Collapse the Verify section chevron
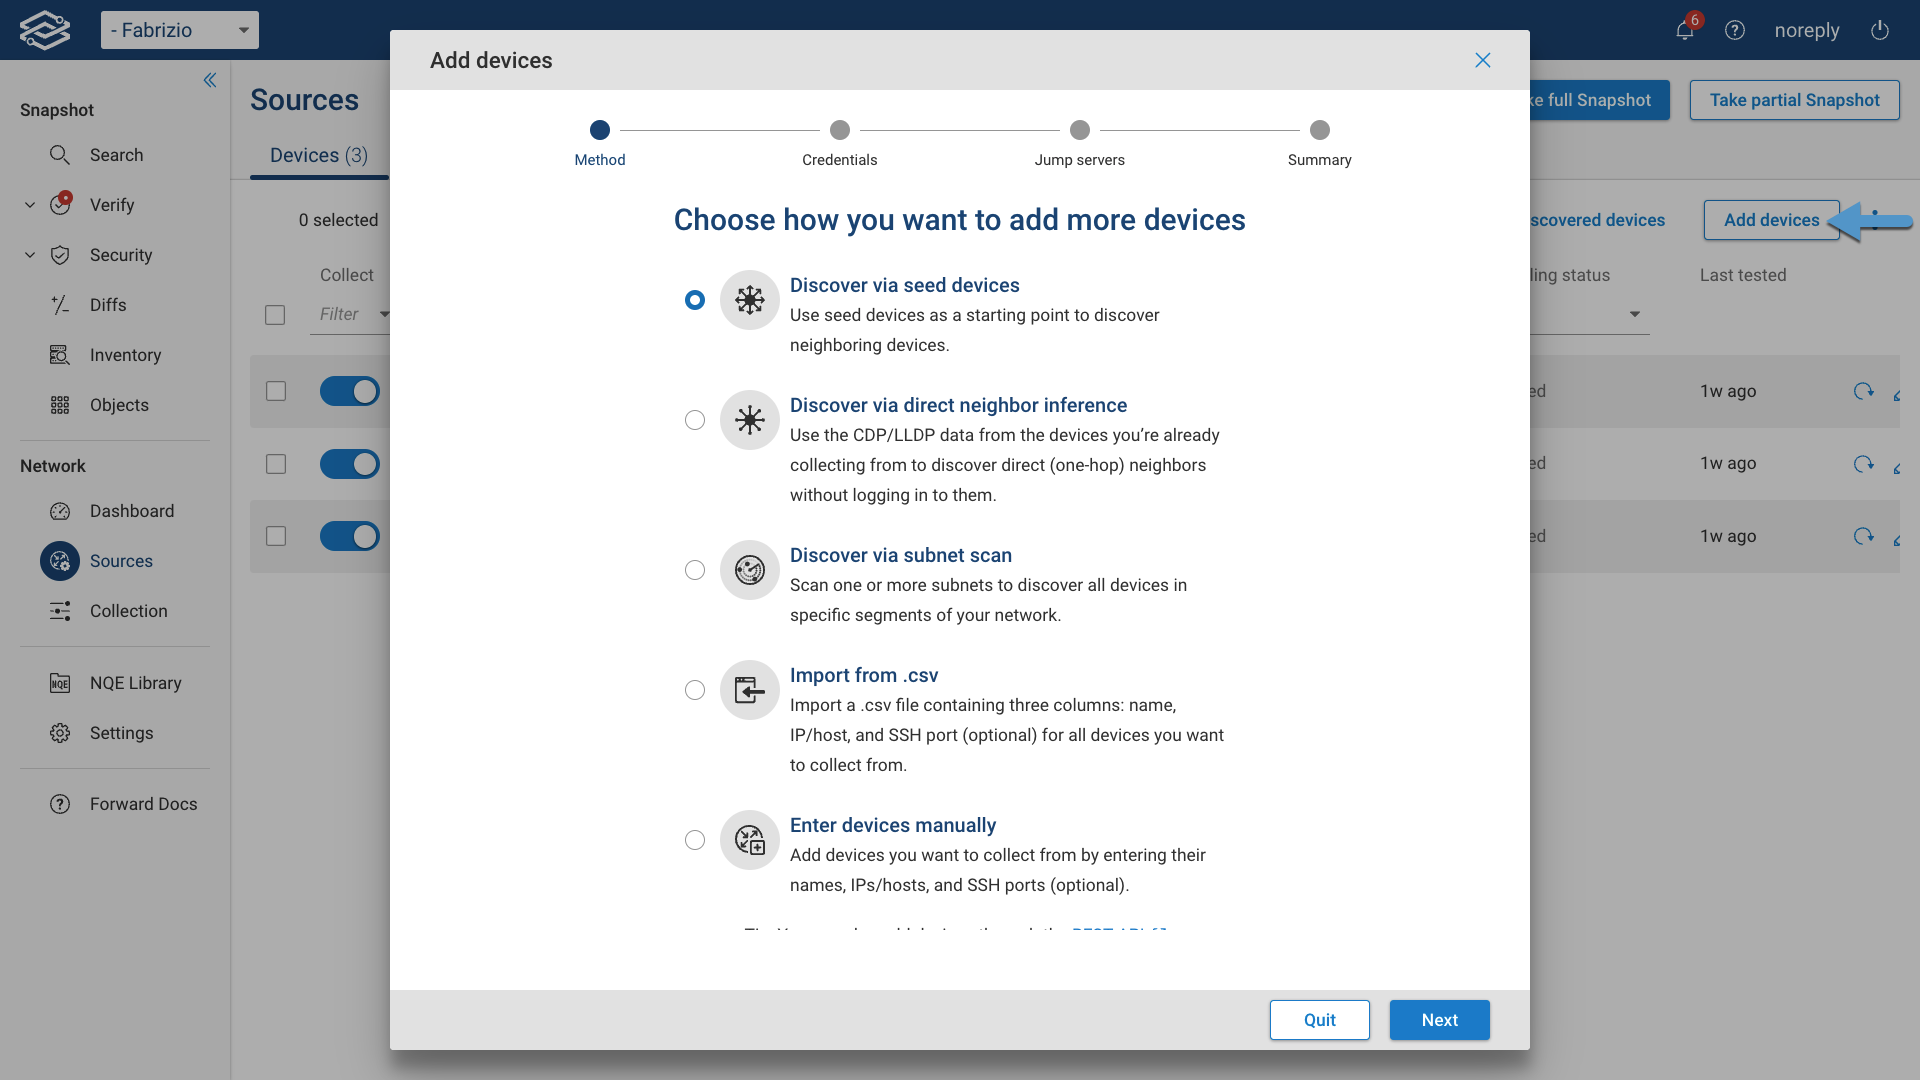Viewport: 1920px width, 1080px height. pos(29,204)
